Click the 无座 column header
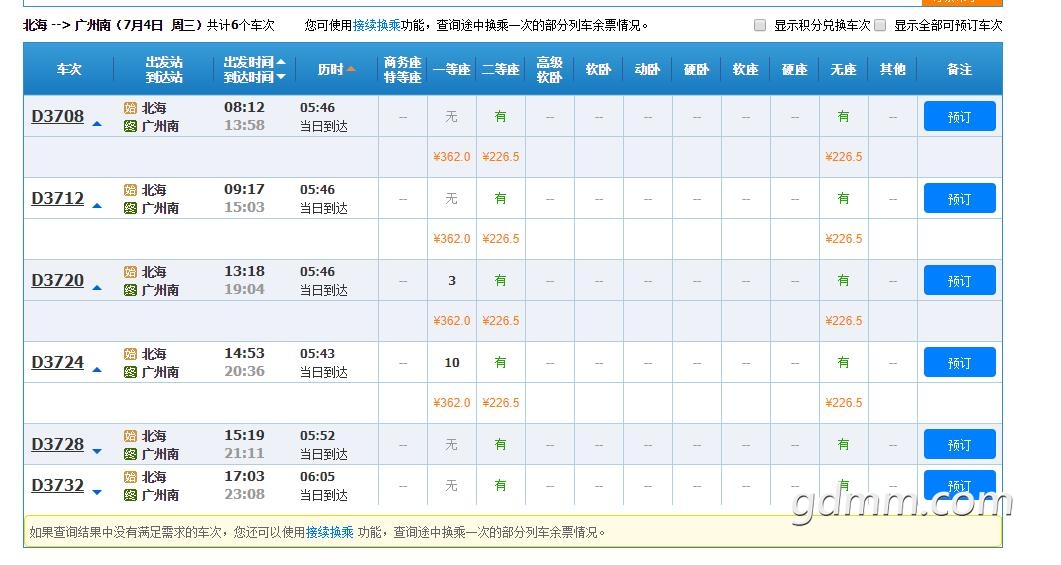Screen dimensions: 1061x565 tap(843, 69)
